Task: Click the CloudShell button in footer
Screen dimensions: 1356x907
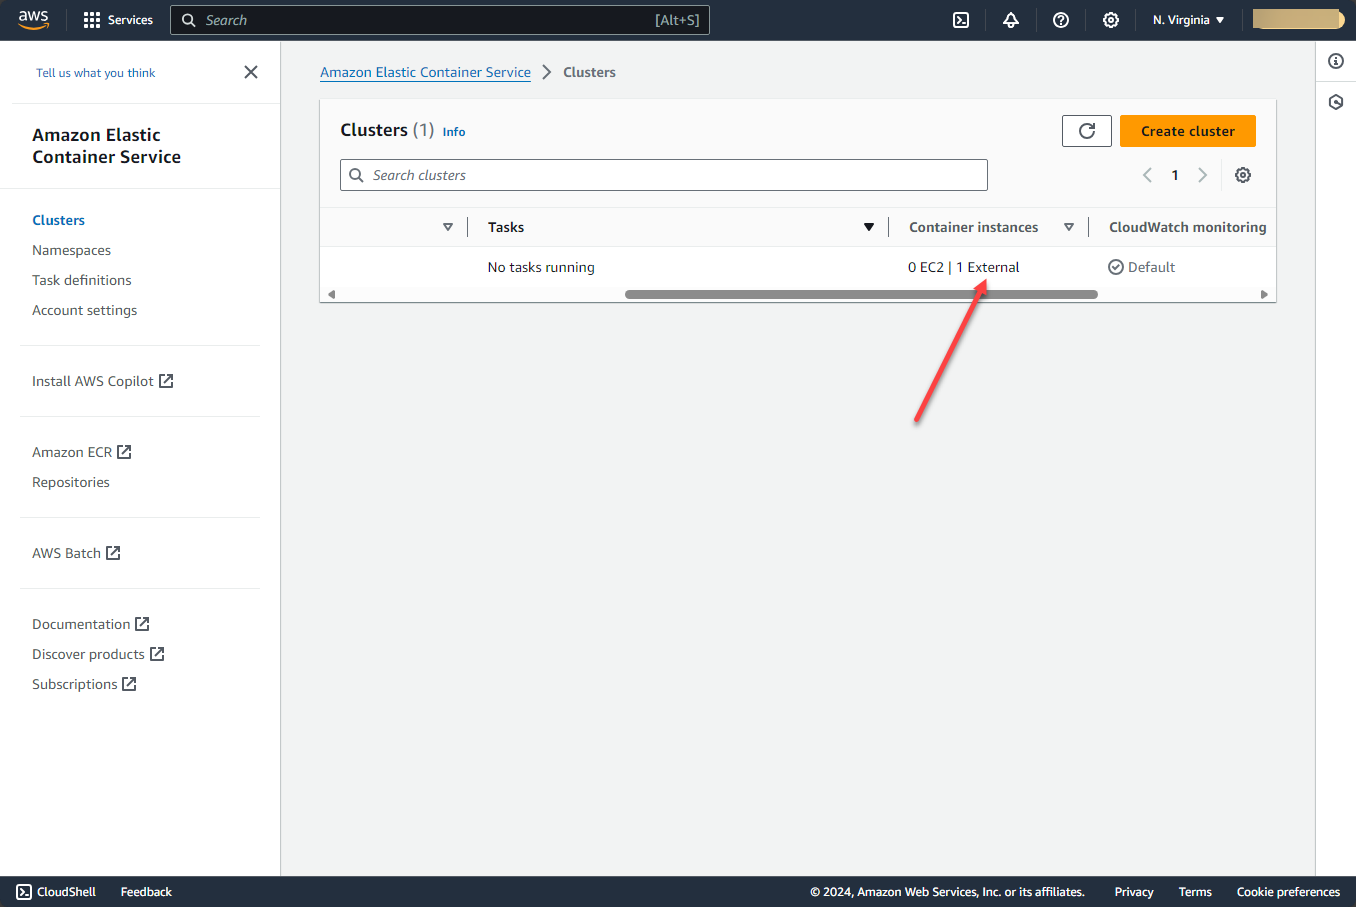Action: [56, 892]
